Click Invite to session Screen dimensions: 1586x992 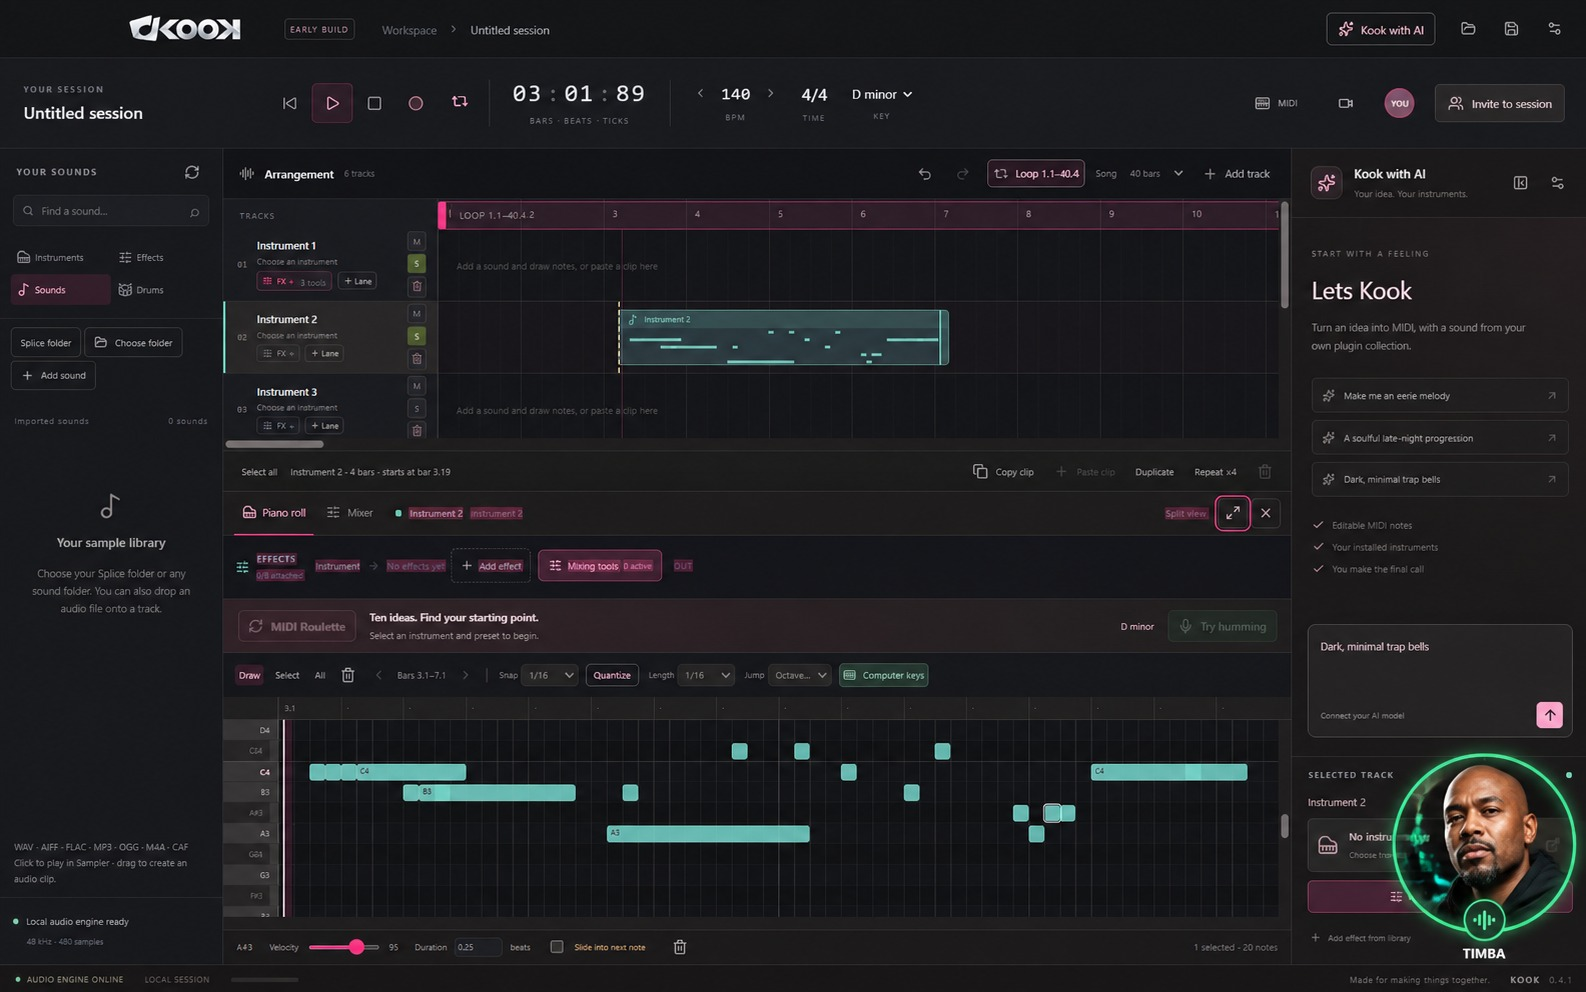(1500, 103)
